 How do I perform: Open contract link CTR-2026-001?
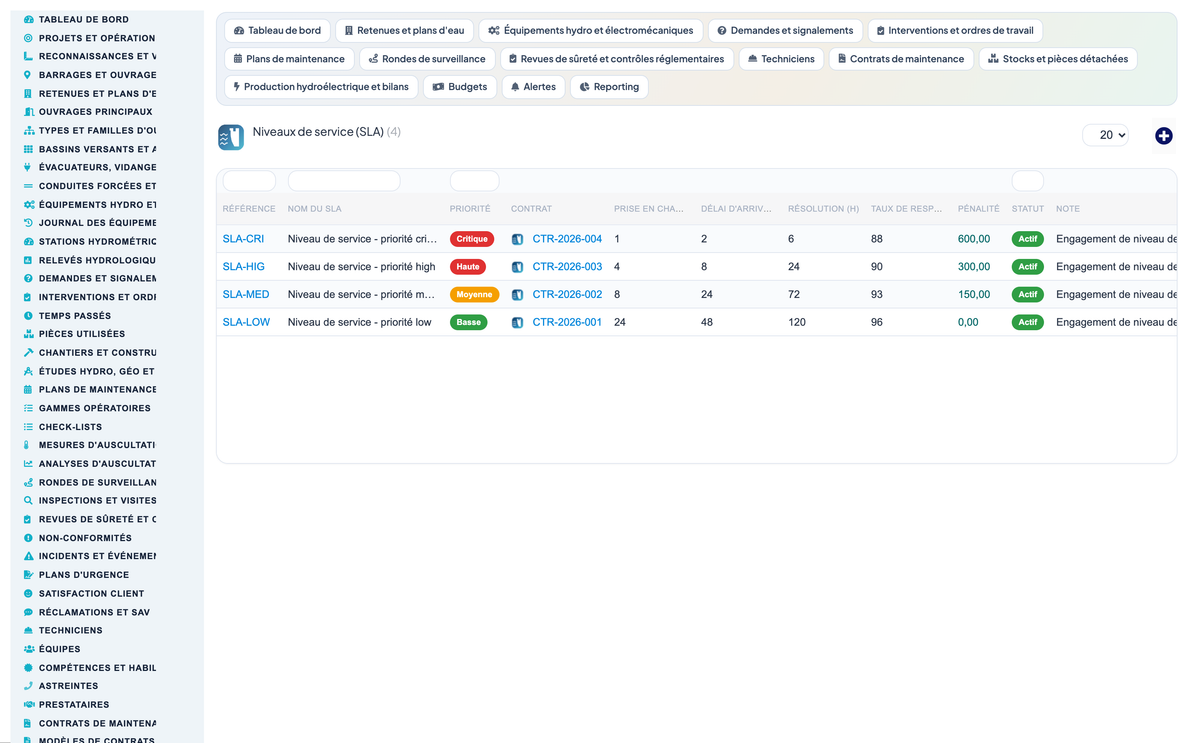click(567, 323)
